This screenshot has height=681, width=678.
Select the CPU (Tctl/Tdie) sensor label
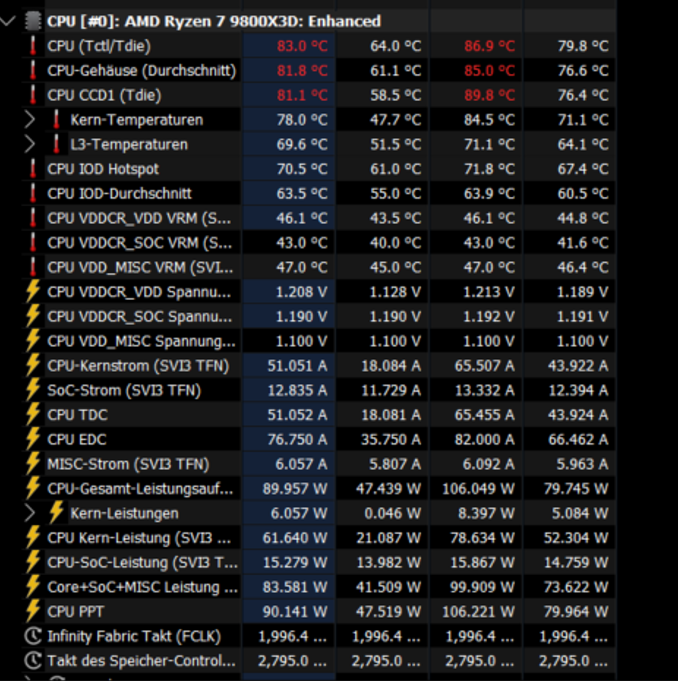click(99, 46)
